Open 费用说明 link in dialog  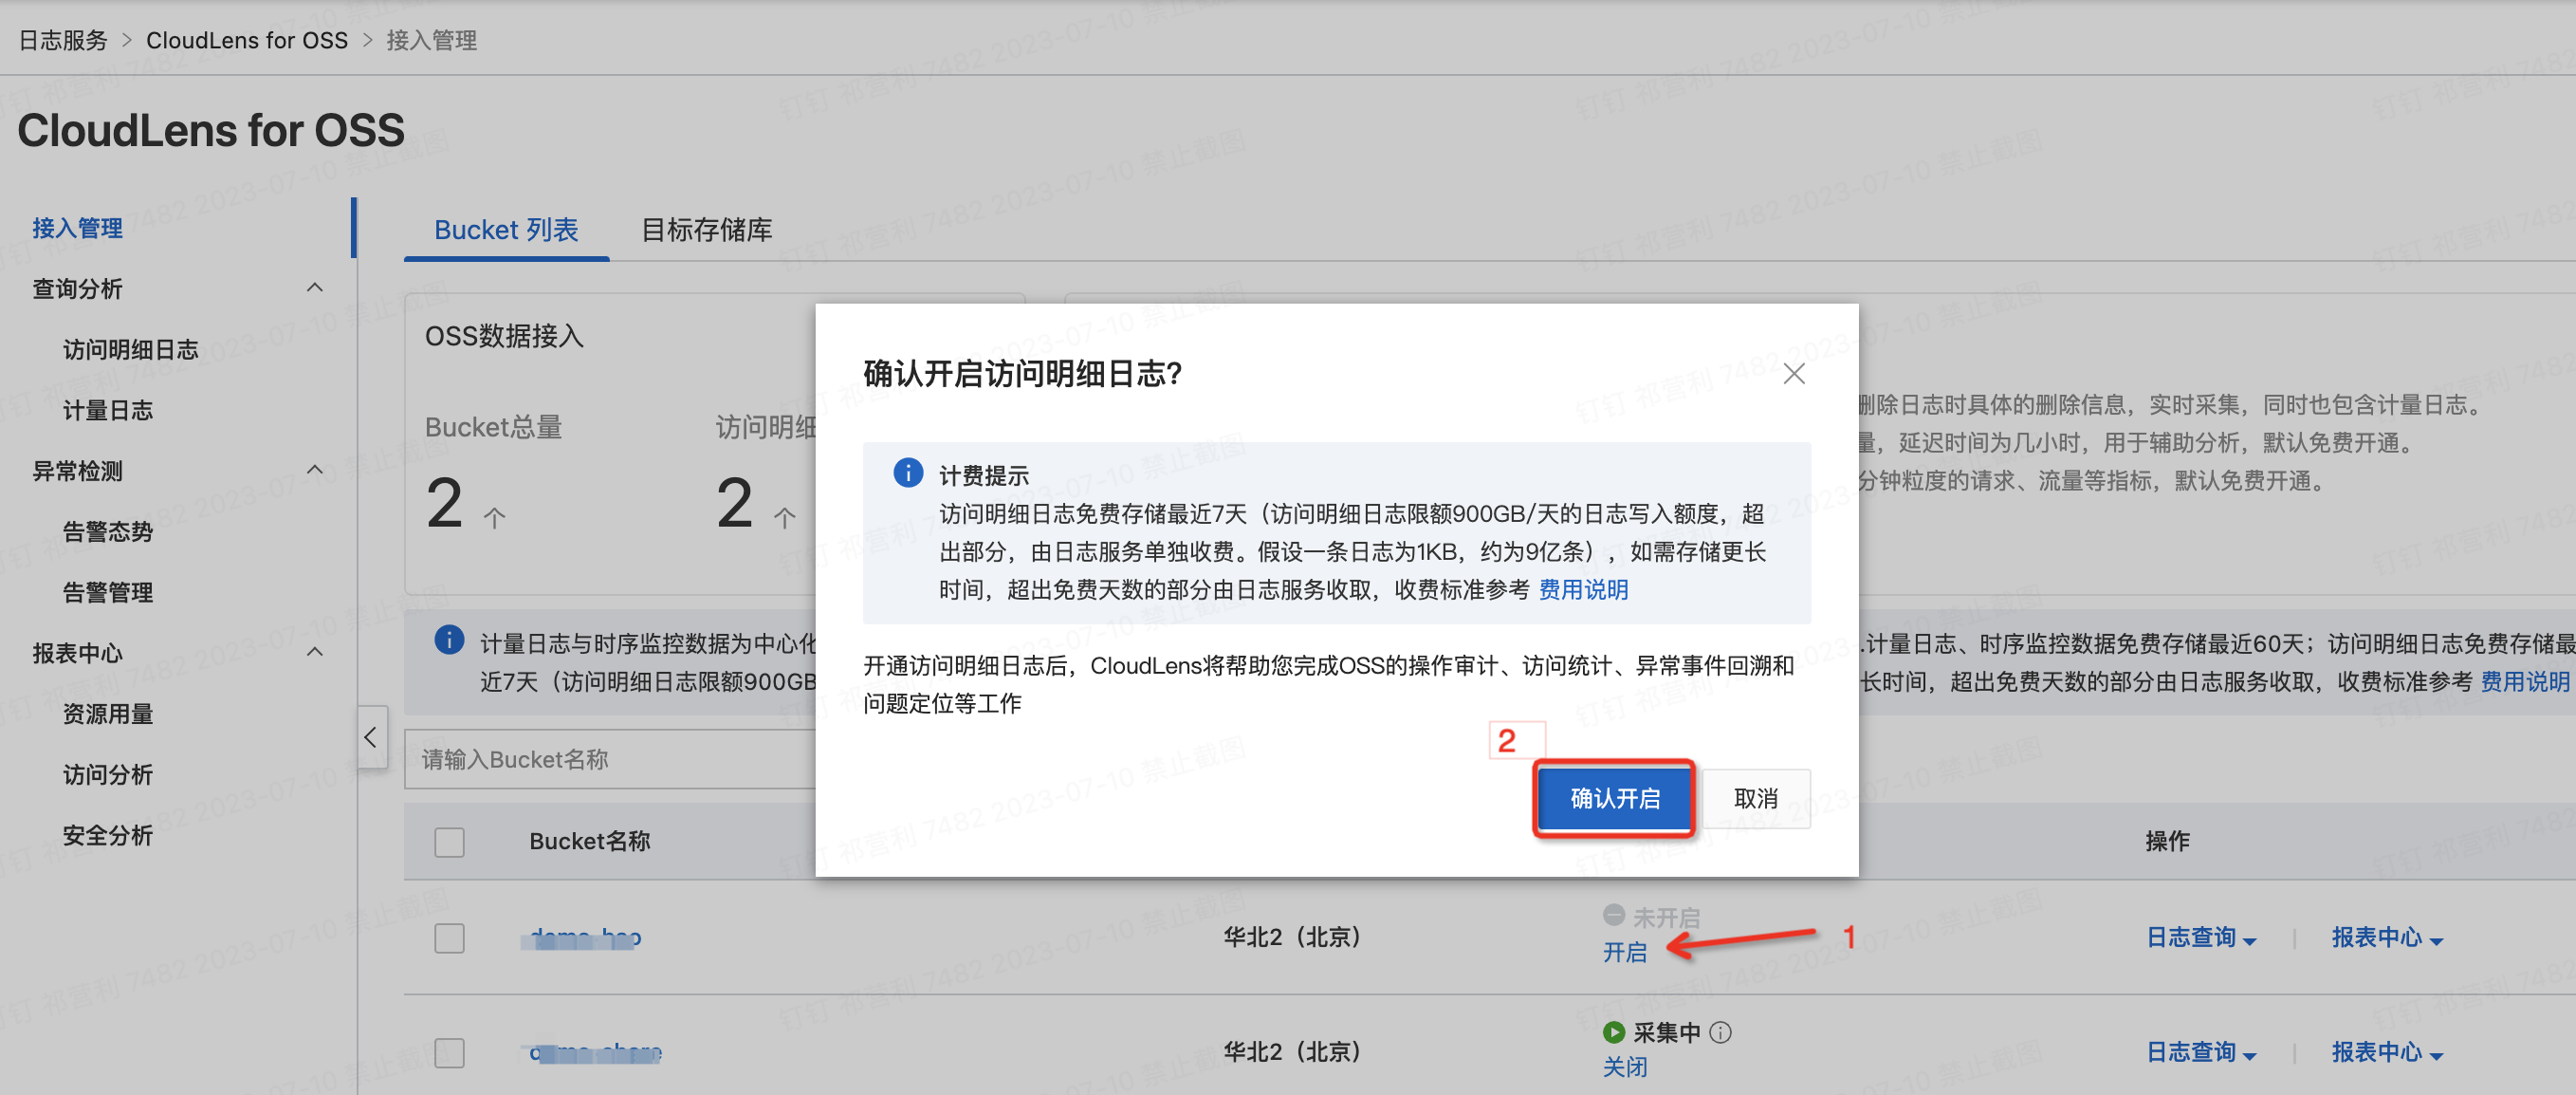1582,590
